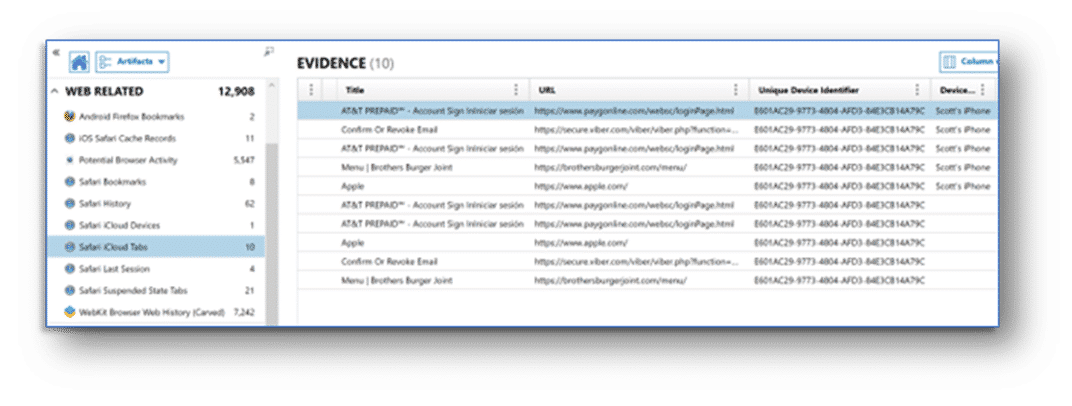Click the artifact list scrollbar
This screenshot has height=406, width=1072.
pos(271,232)
